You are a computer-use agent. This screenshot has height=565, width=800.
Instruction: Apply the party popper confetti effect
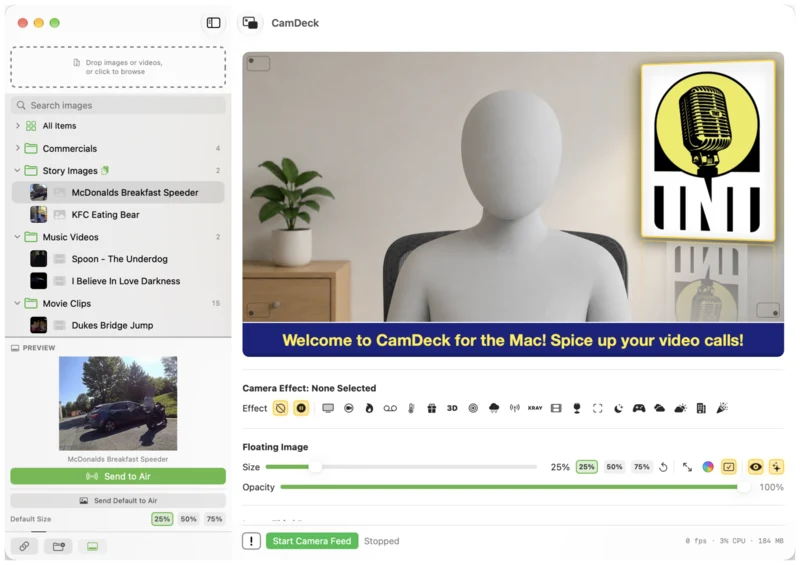pyautogui.click(x=721, y=408)
